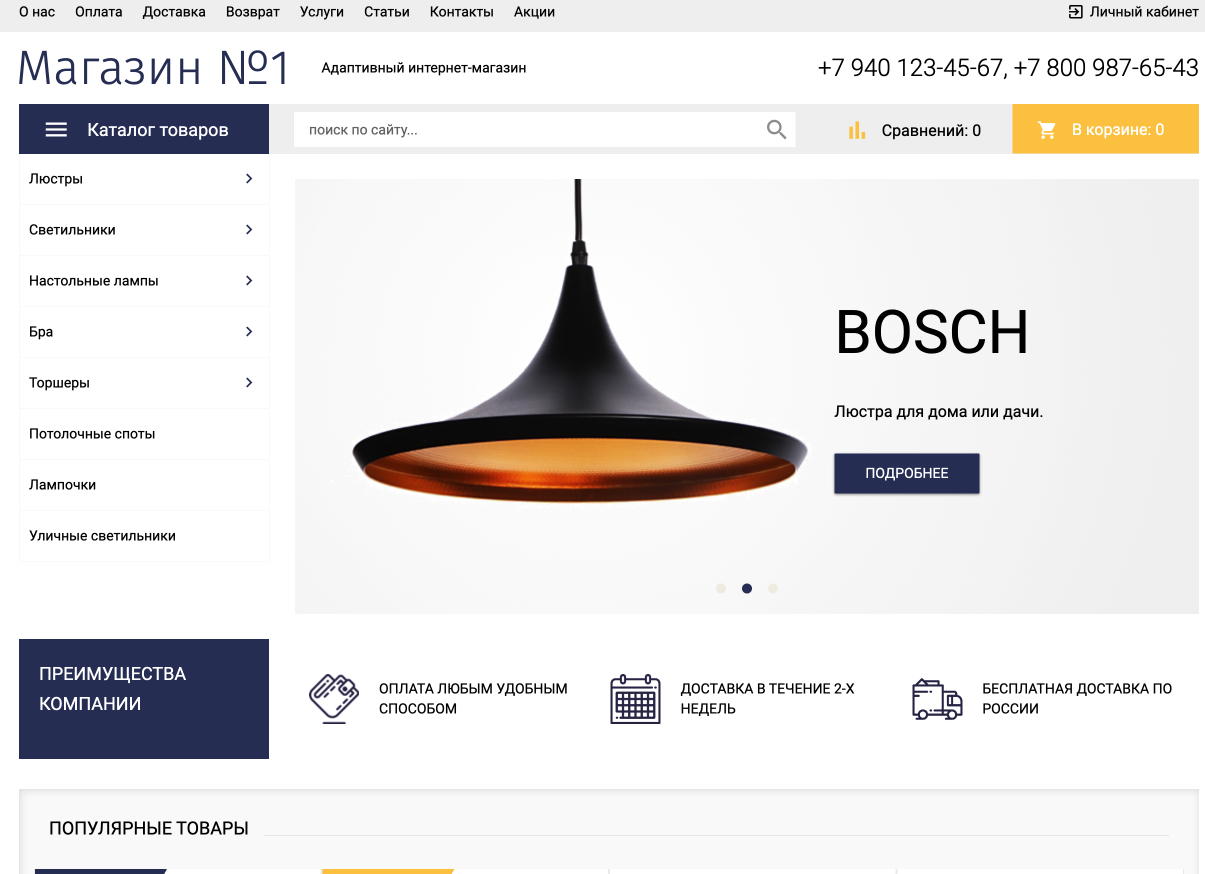
Task: Expand the Настольные лампы category arrow
Action: 249,281
